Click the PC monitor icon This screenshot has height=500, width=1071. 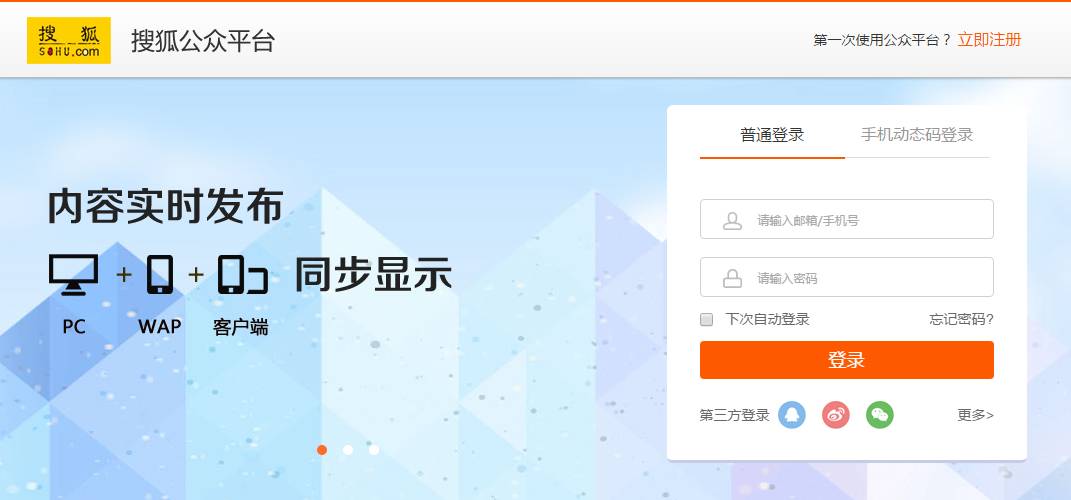pos(74,274)
